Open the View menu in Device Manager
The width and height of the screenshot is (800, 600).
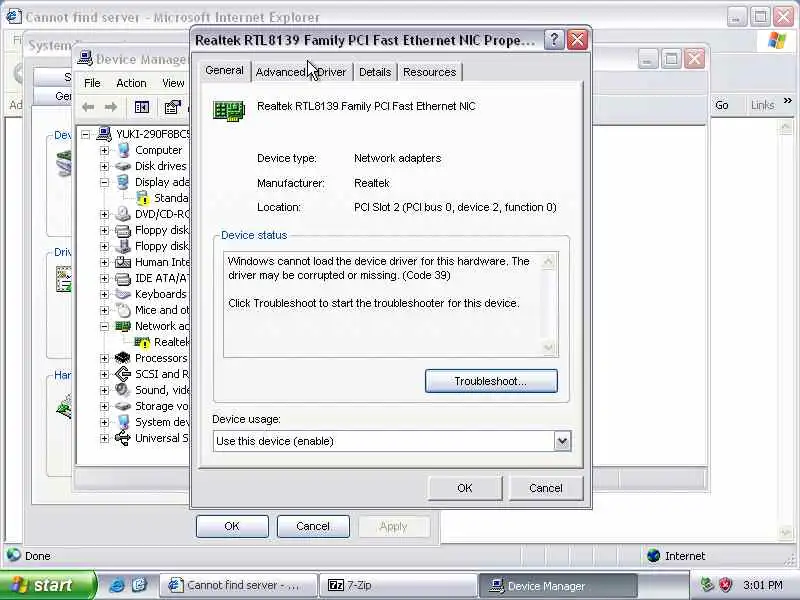coord(173,83)
